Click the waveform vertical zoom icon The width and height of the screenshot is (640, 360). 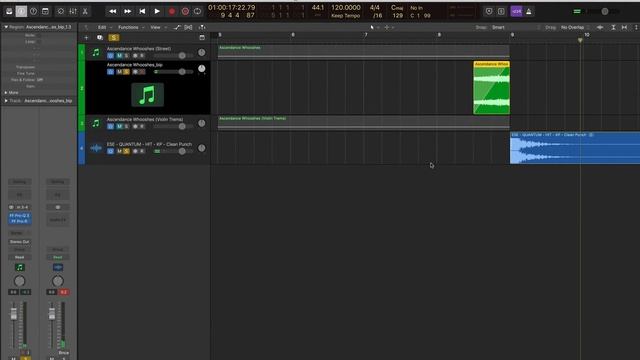tap(600, 27)
